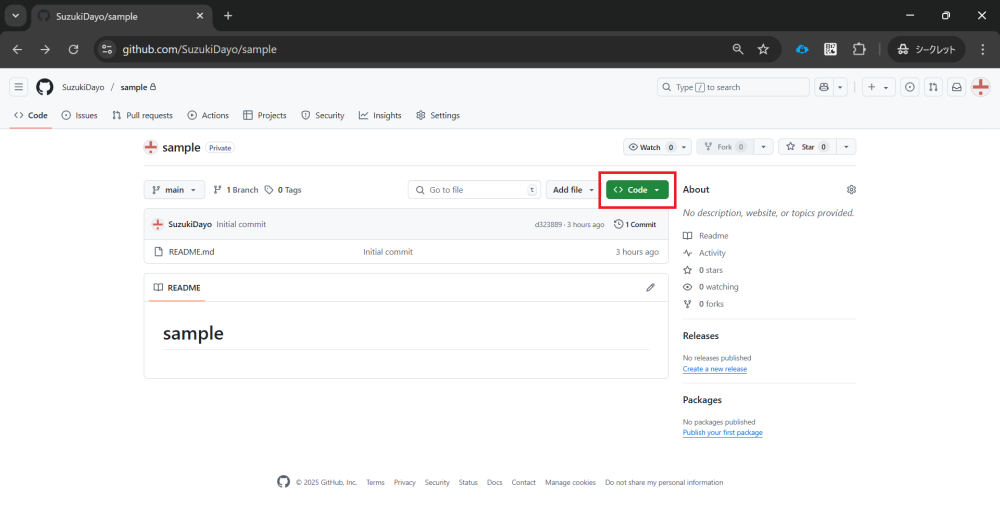Open the About settings gear icon
Screen dimensions: 1000x525
click(851, 190)
